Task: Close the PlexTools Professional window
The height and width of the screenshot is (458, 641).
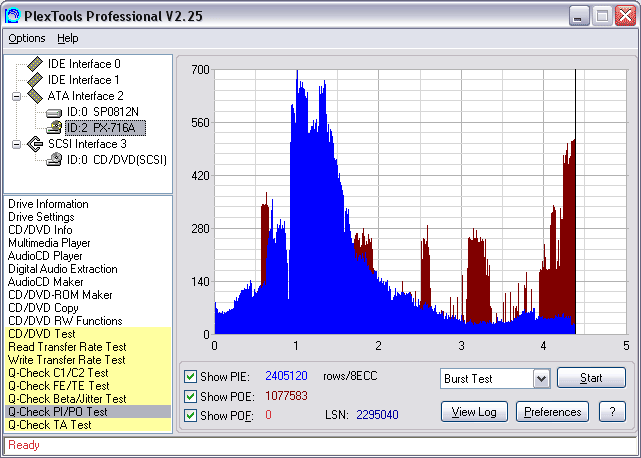Action: tap(625, 16)
